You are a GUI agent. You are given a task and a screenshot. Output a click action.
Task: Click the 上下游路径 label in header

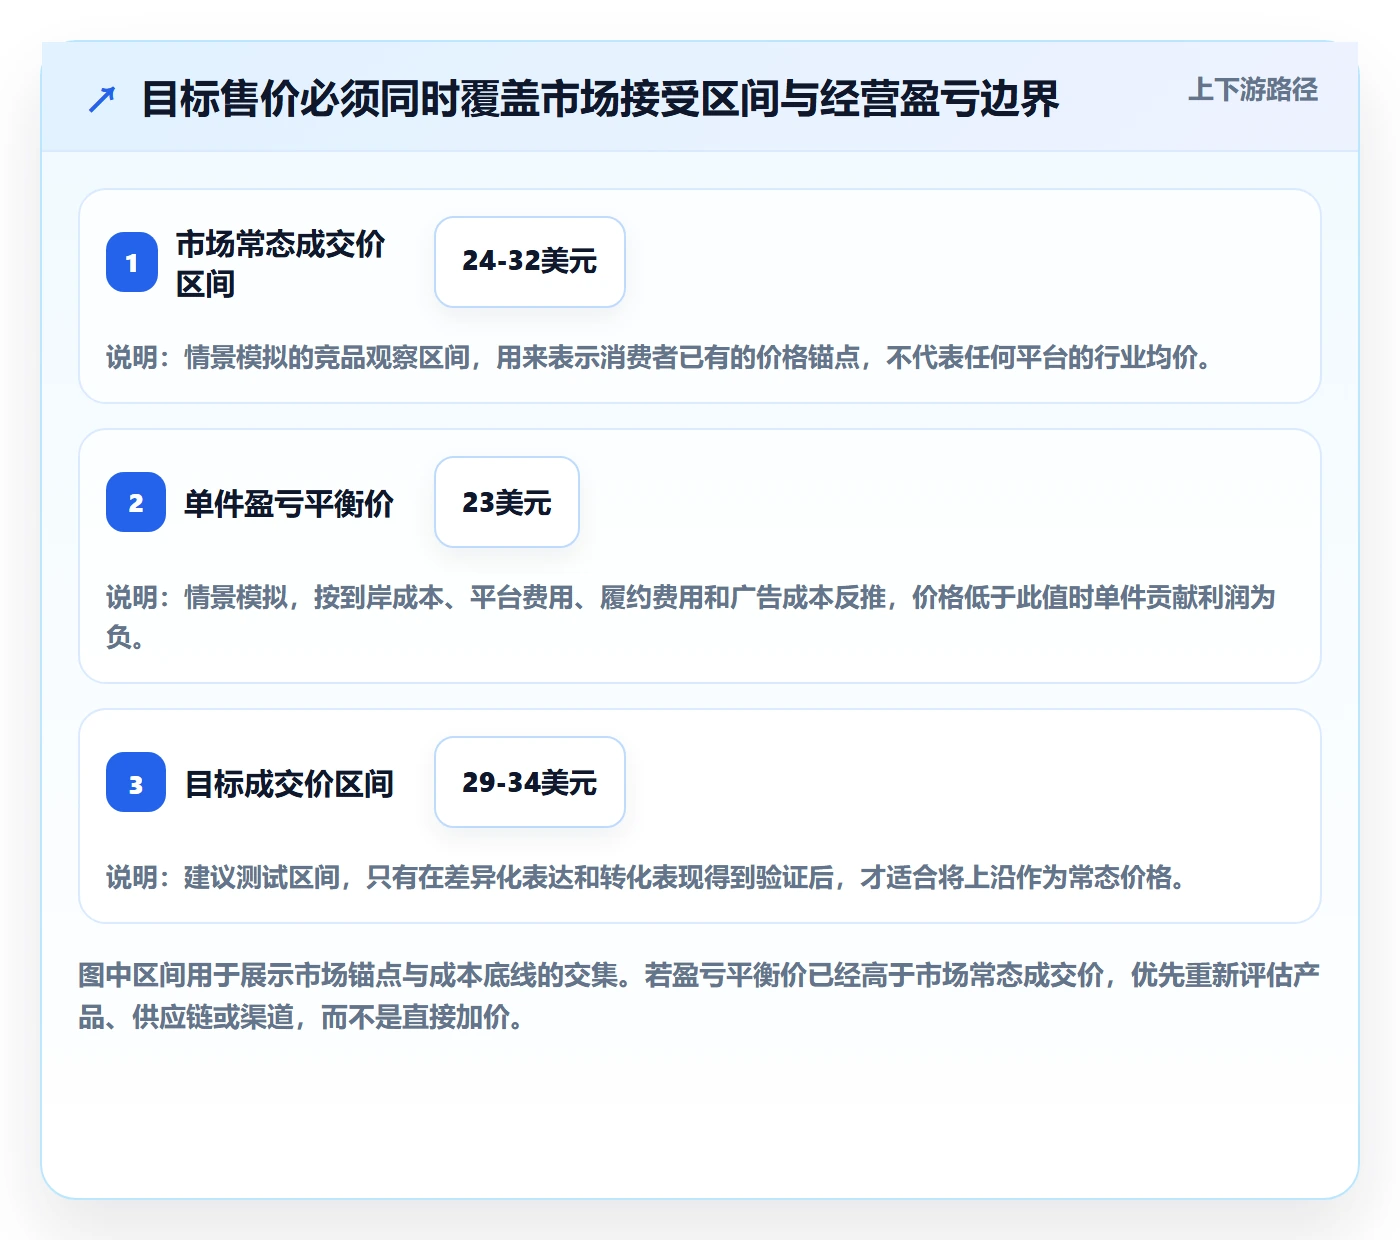click(x=1252, y=90)
